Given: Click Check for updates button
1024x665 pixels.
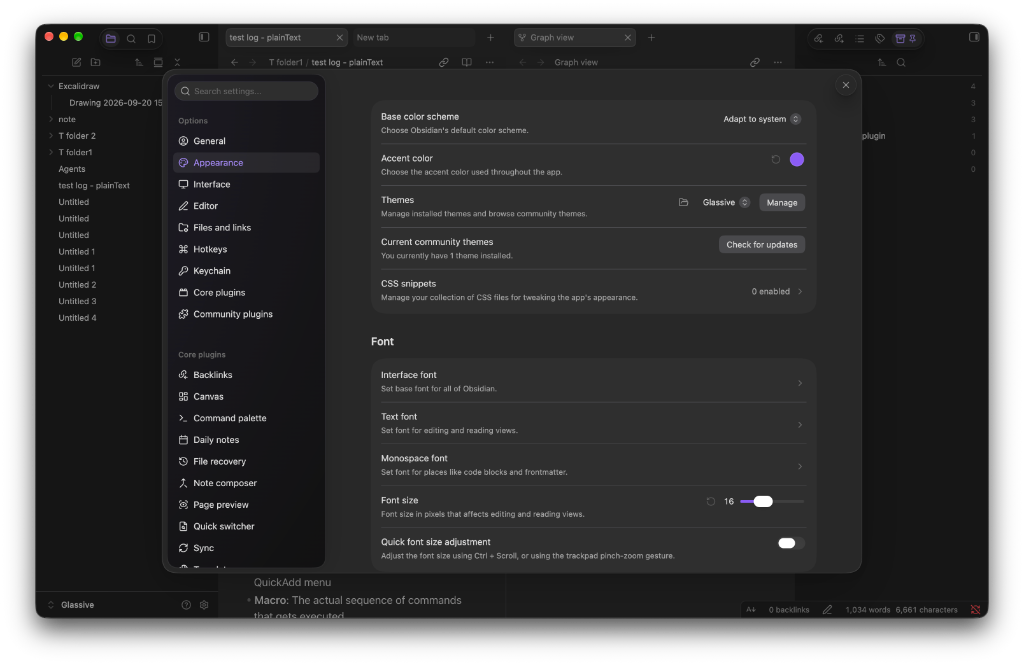Looking at the screenshot, I should coord(761,244).
